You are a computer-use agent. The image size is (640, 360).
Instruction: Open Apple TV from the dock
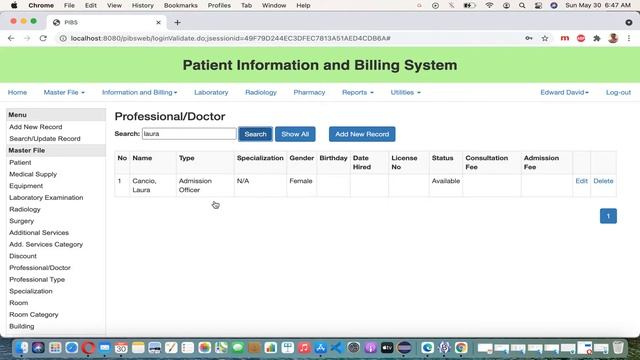point(387,348)
